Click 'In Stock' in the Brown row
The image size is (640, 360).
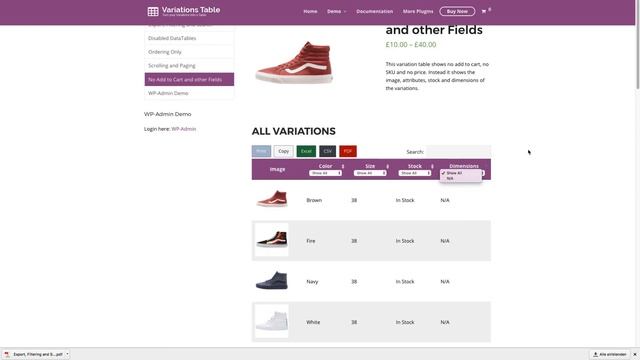coord(405,200)
